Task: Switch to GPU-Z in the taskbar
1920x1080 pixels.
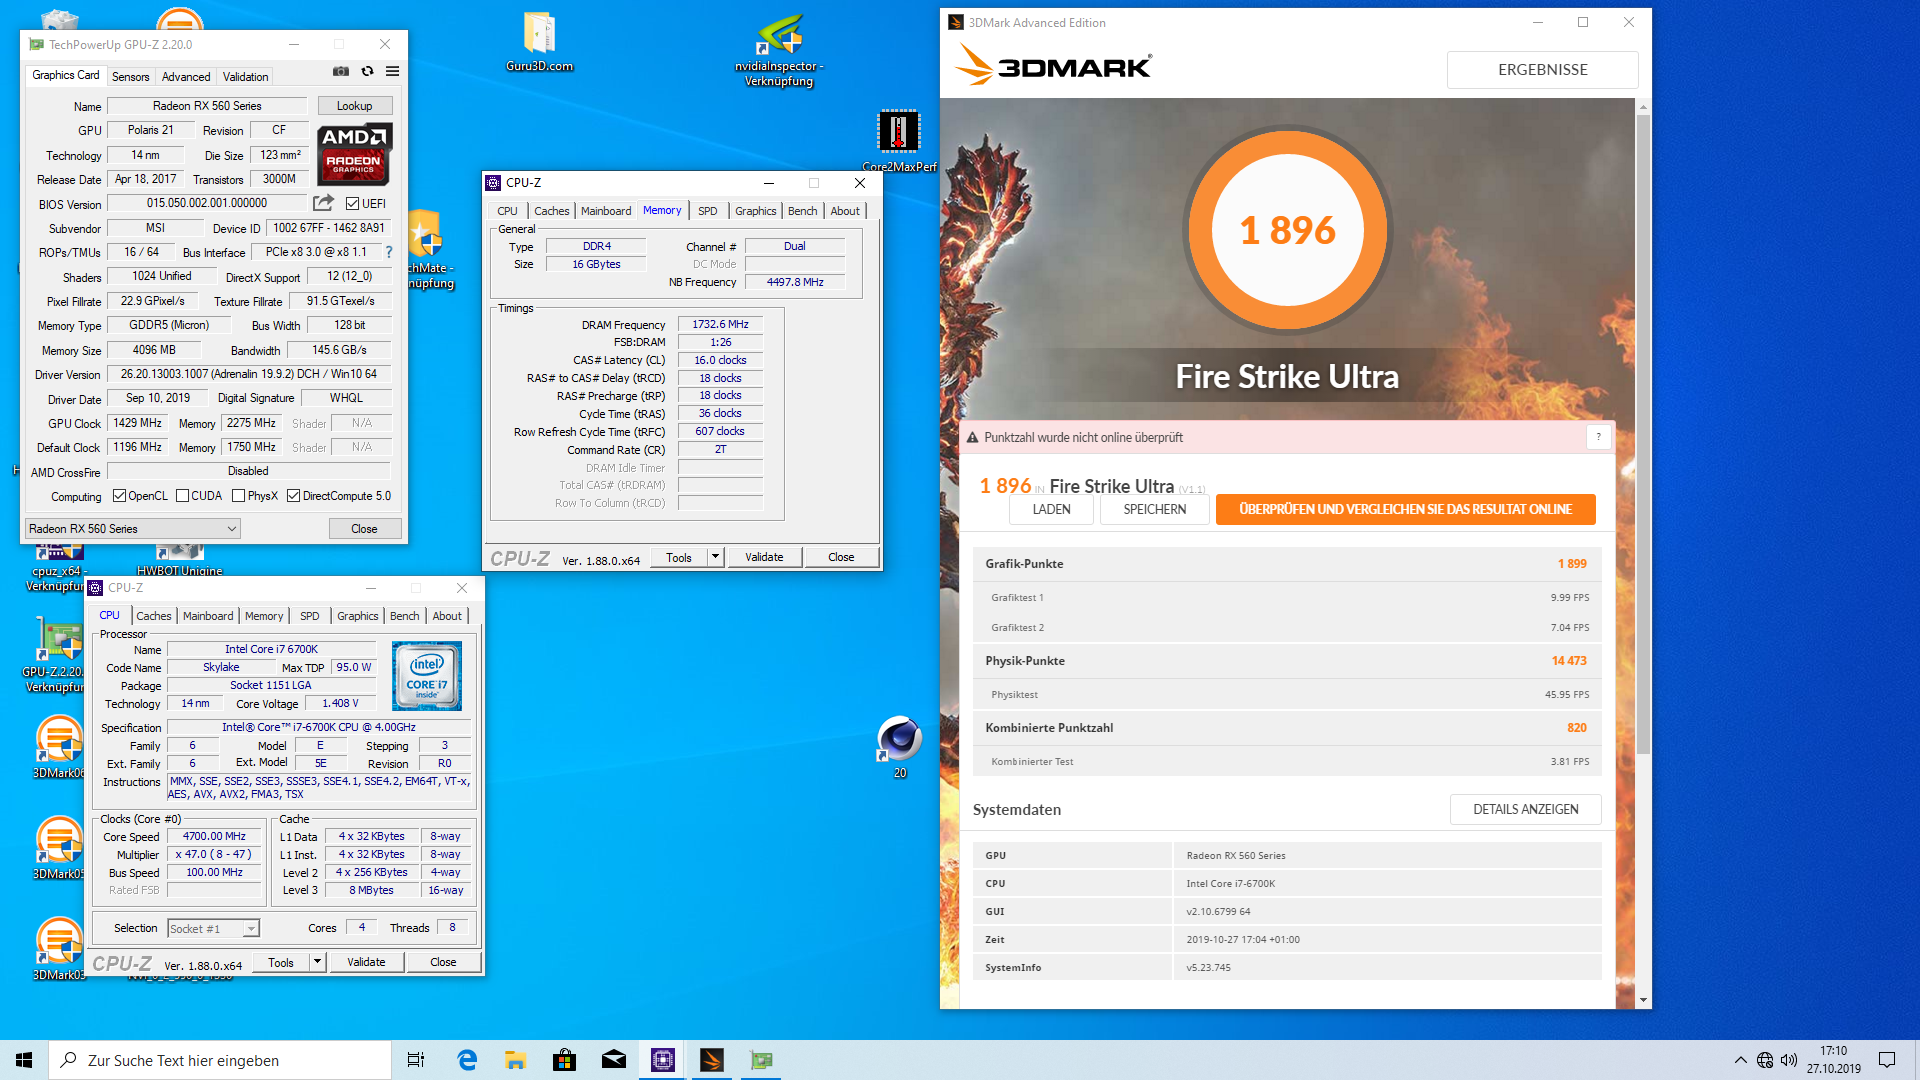Action: 761,1060
